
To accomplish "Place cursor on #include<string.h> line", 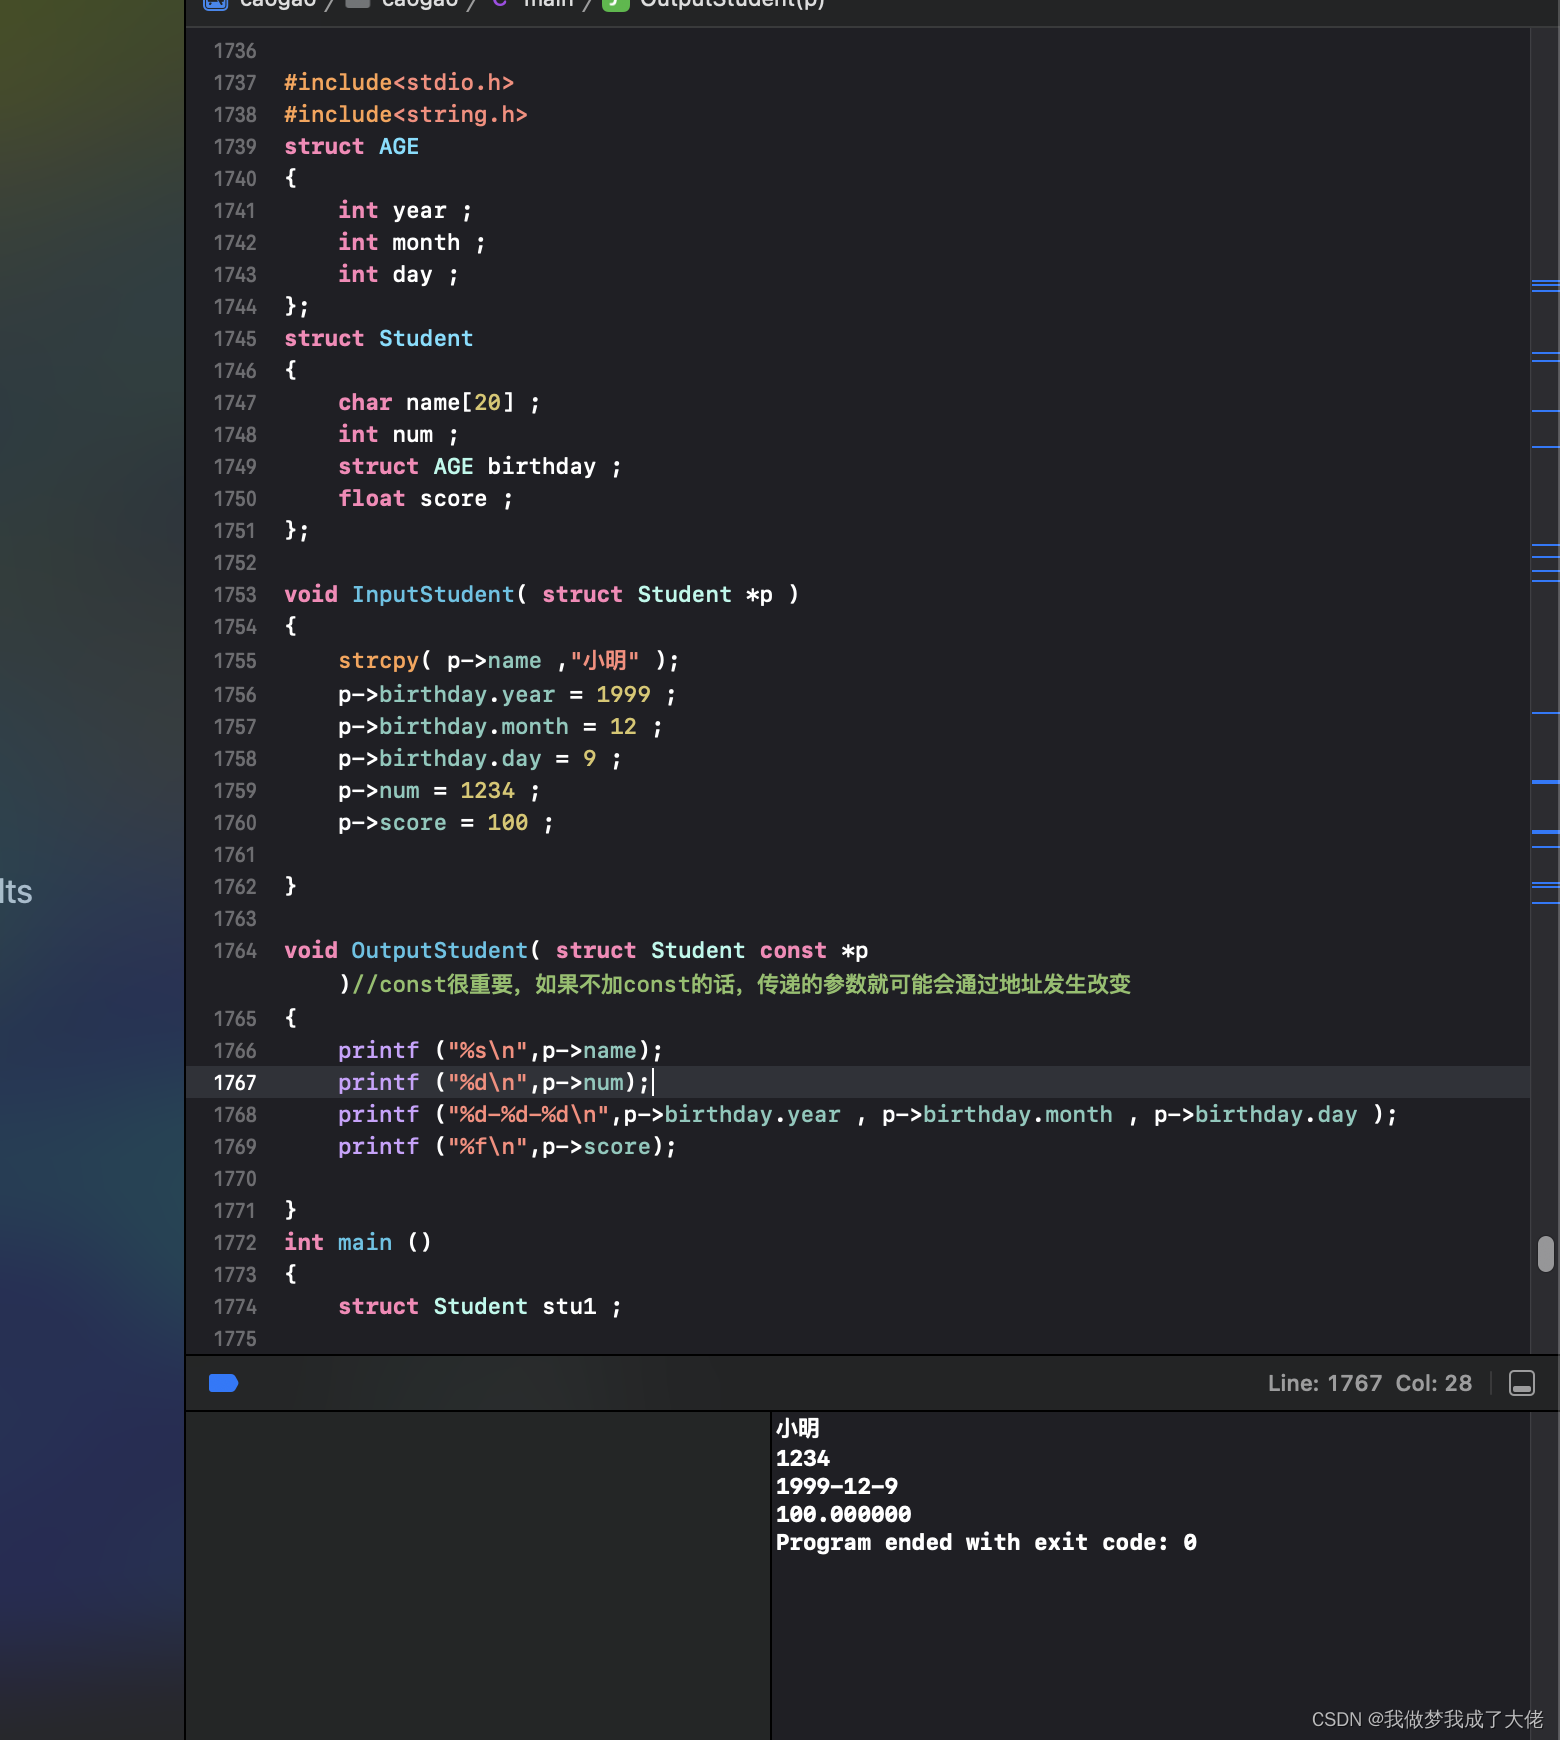I will pyautogui.click(x=406, y=115).
